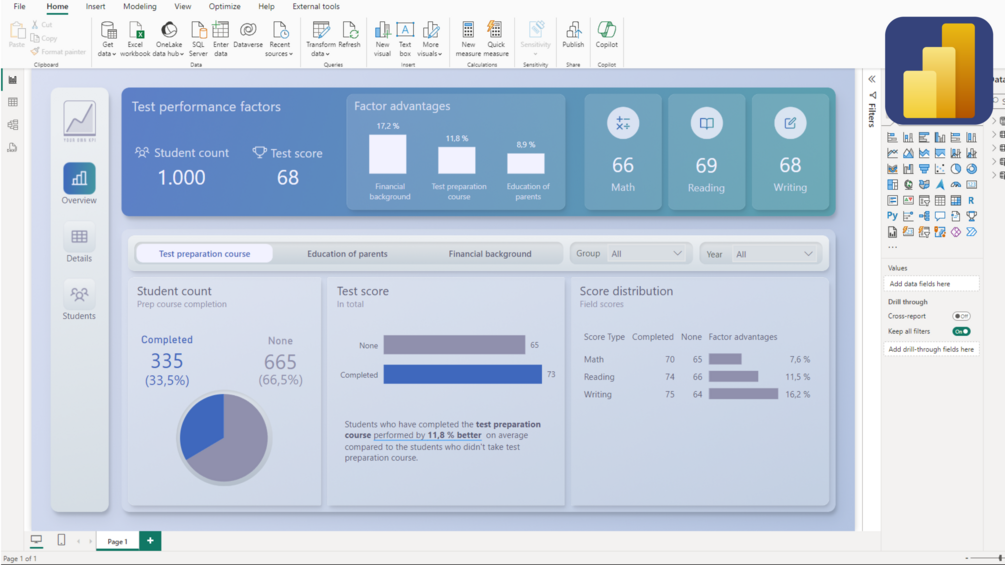Select the clustered column chart visual
1005x565 pixels.
pyautogui.click(x=940, y=137)
